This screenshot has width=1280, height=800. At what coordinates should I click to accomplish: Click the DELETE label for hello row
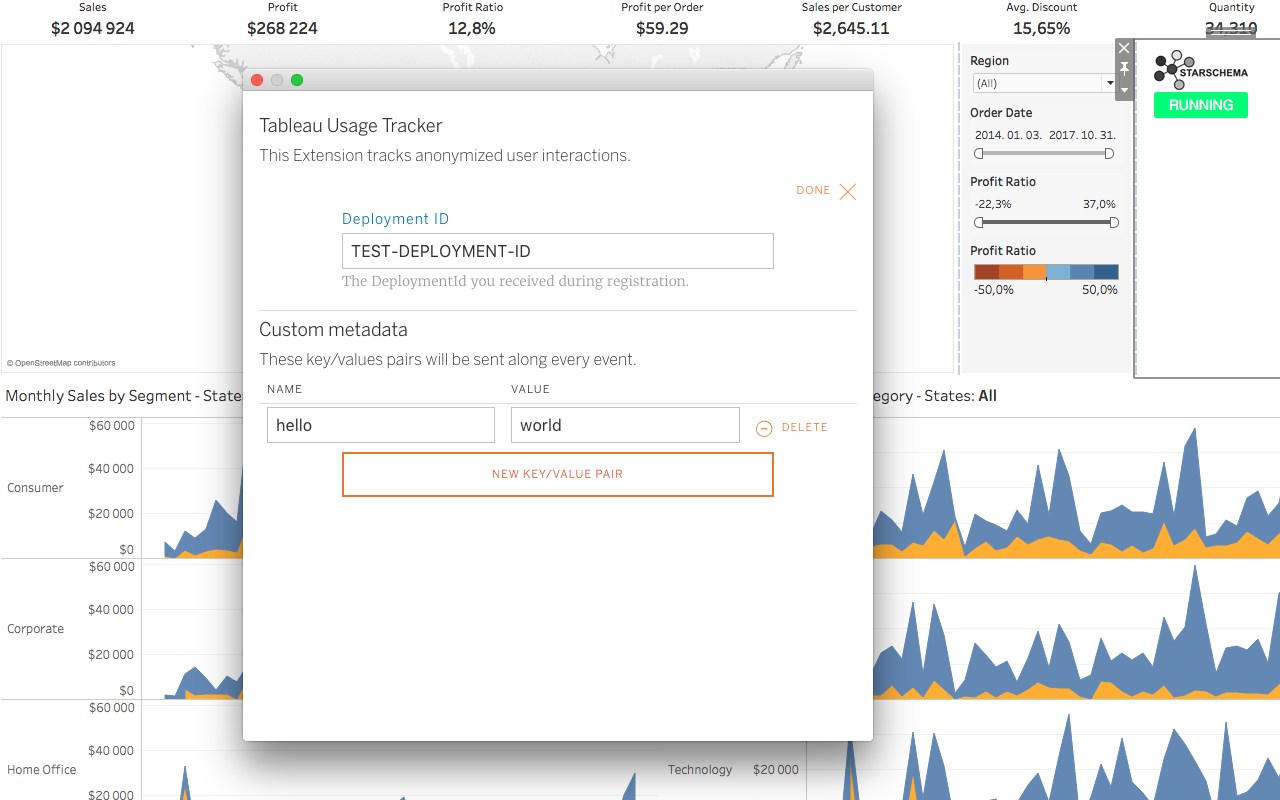point(805,427)
